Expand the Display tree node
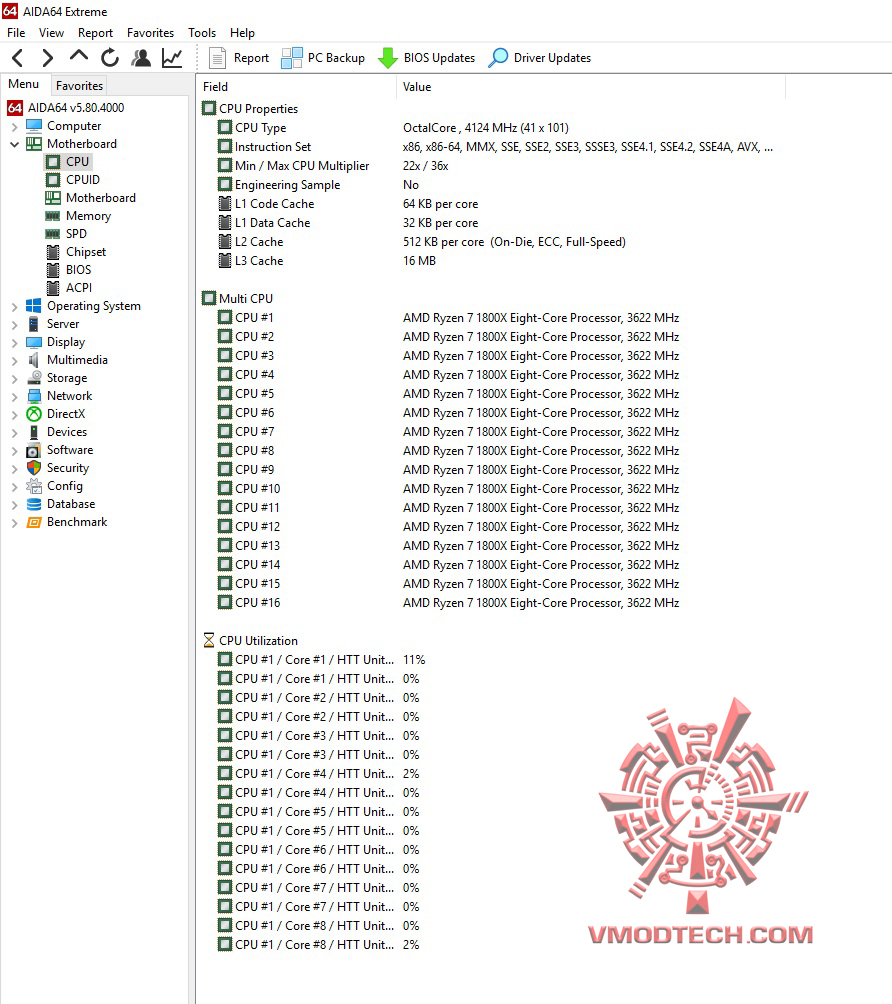The height and width of the screenshot is (1004, 892). pos(14,343)
